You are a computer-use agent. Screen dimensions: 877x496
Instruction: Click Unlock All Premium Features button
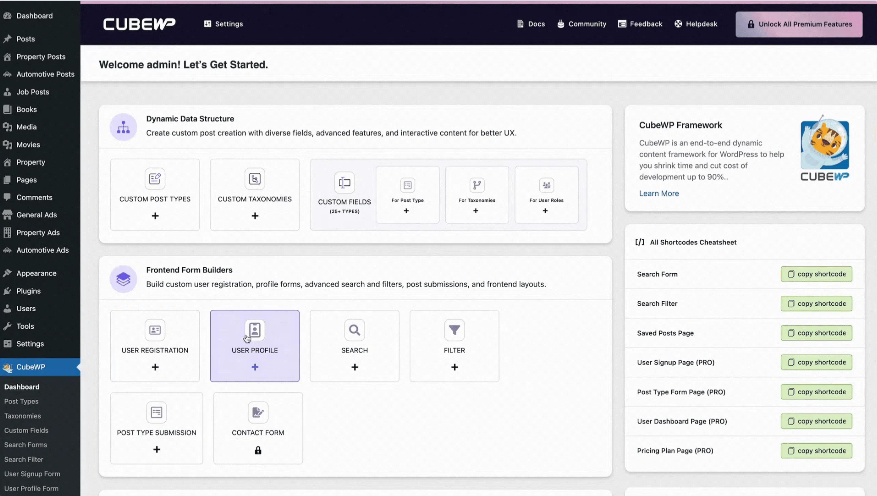click(799, 25)
